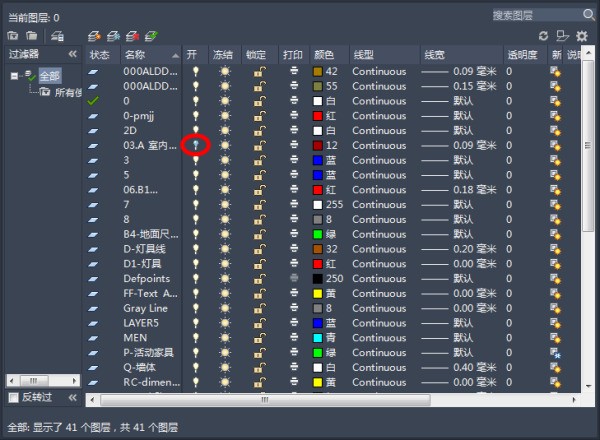Screen dimensions: 600x440
Task: Select the LAYER5 layer name
Action: pos(141,323)
